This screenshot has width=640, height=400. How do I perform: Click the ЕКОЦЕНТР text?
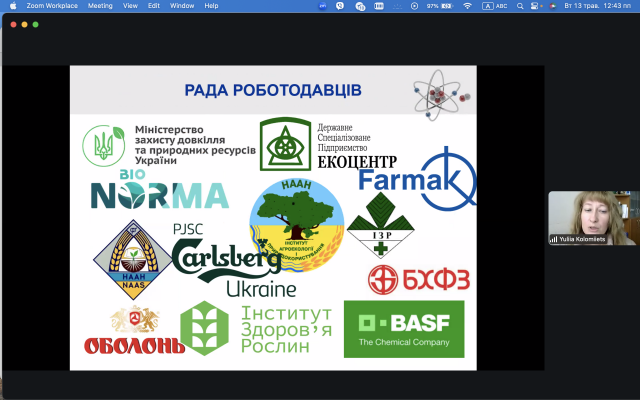(x=357, y=162)
